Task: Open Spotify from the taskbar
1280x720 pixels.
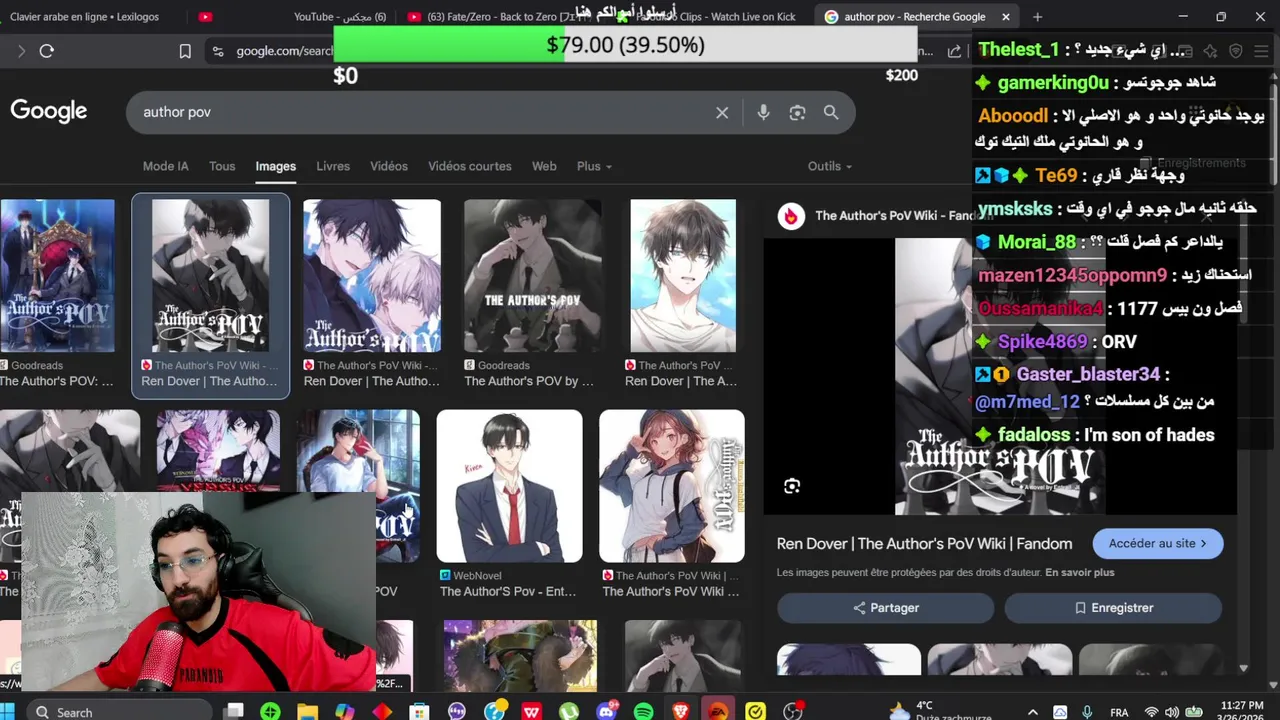Action: (643, 712)
